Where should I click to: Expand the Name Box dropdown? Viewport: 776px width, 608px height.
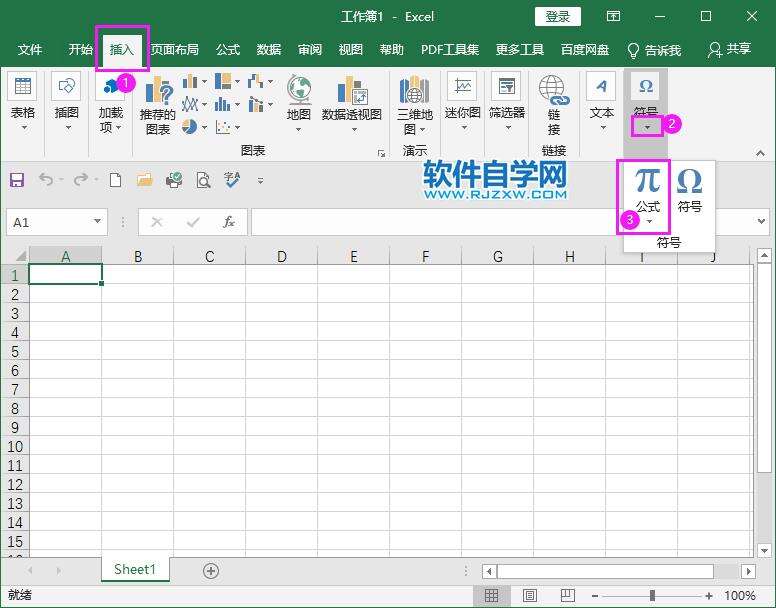[x=97, y=221]
